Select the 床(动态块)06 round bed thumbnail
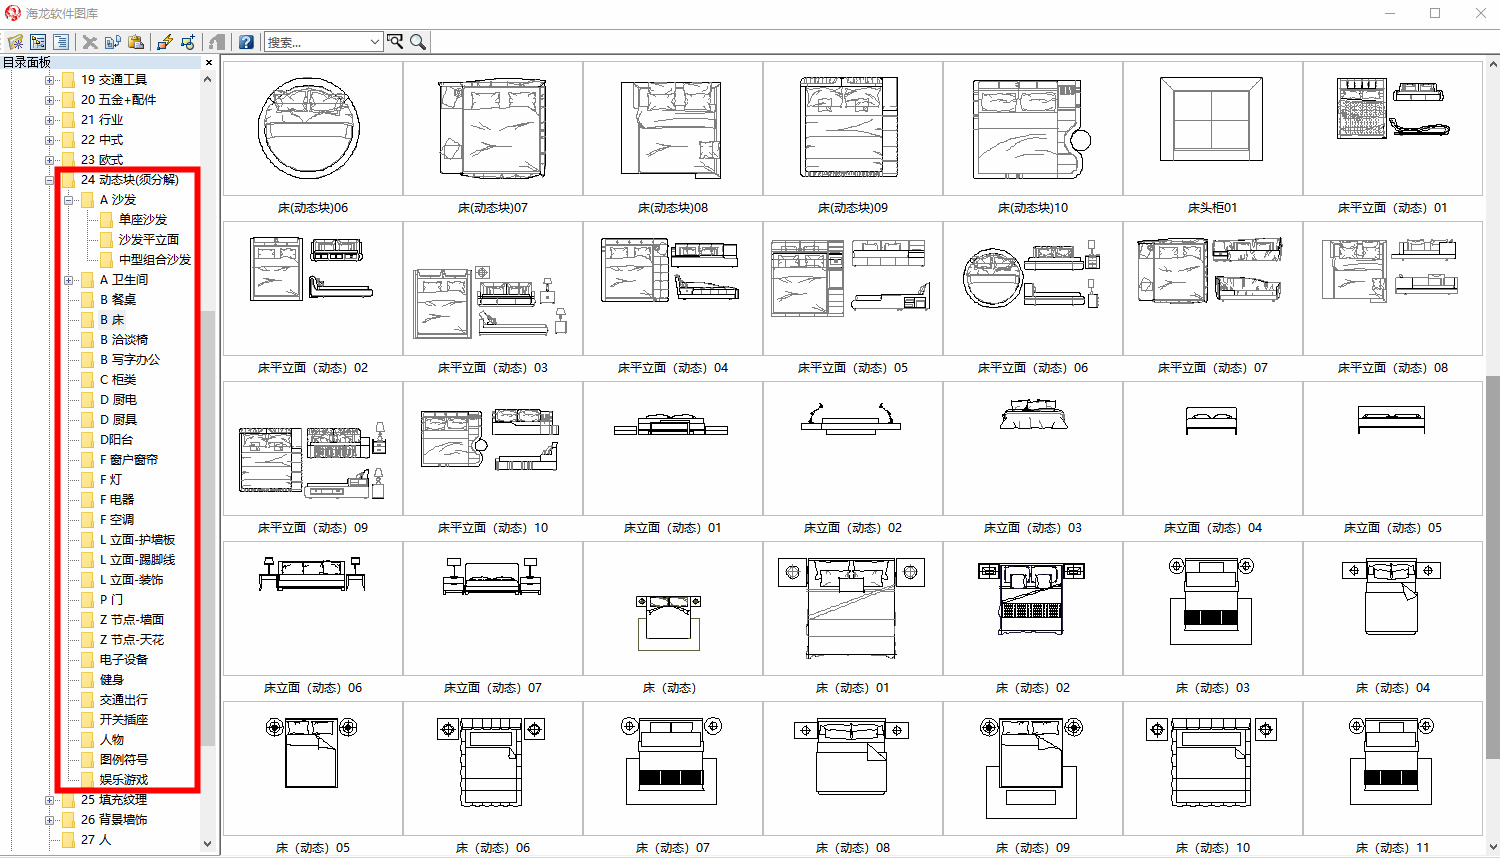 (x=312, y=129)
